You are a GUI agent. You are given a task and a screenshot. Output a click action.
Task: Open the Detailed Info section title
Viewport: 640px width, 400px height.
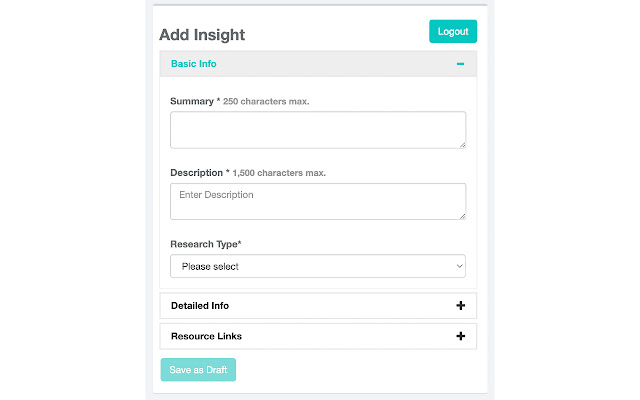pos(200,306)
